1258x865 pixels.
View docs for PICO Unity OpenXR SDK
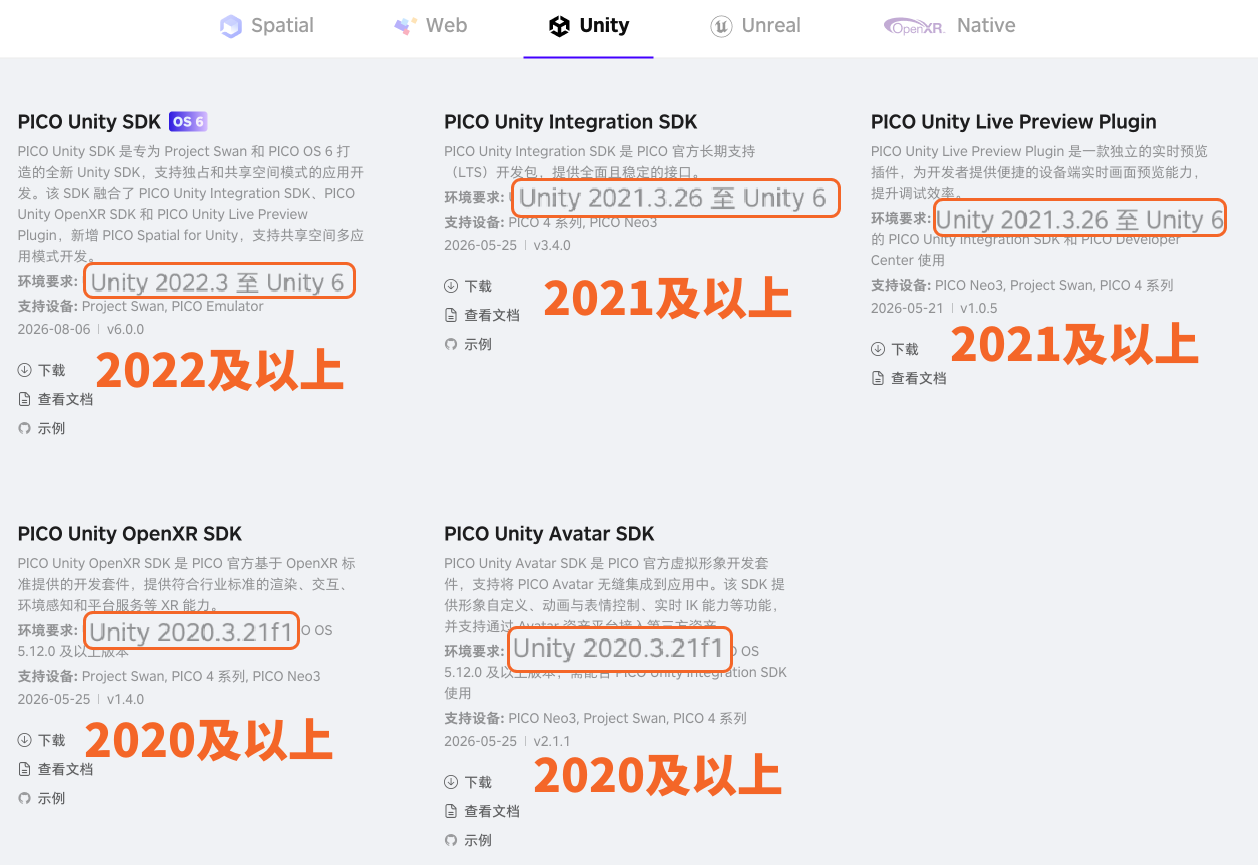(56, 769)
